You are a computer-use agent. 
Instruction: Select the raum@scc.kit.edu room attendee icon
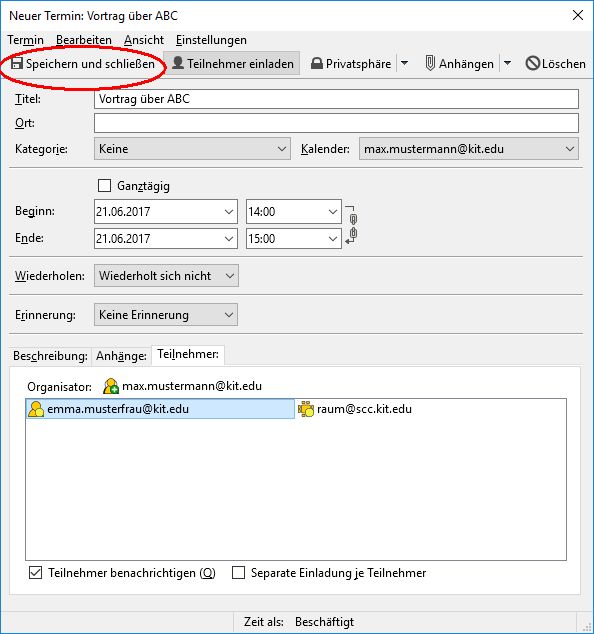point(306,409)
